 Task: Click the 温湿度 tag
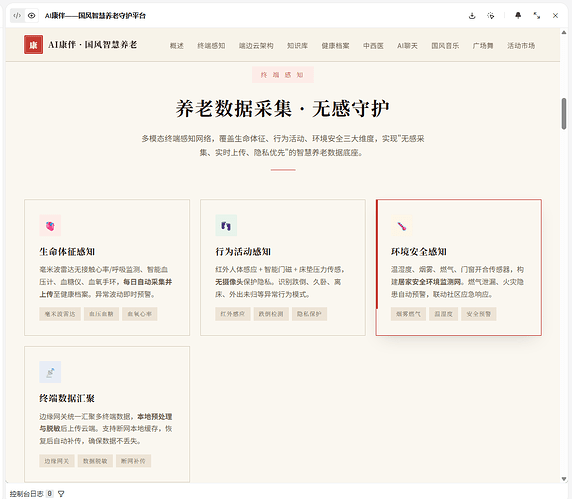click(444, 314)
